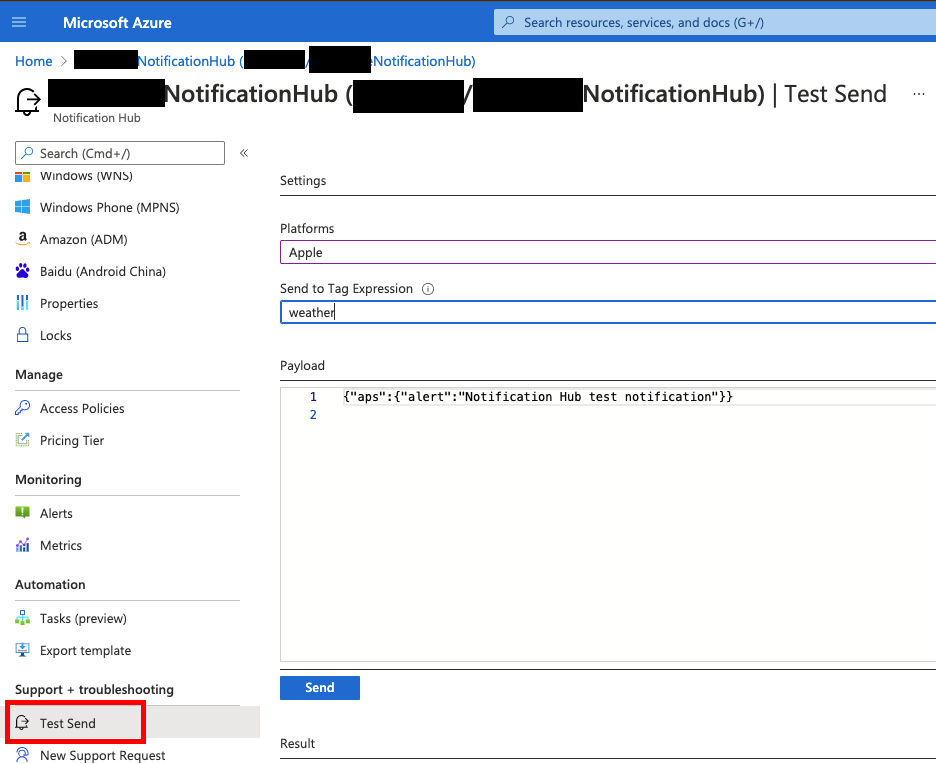Click the Settings section heading
This screenshot has width=936, height=764.
click(303, 180)
